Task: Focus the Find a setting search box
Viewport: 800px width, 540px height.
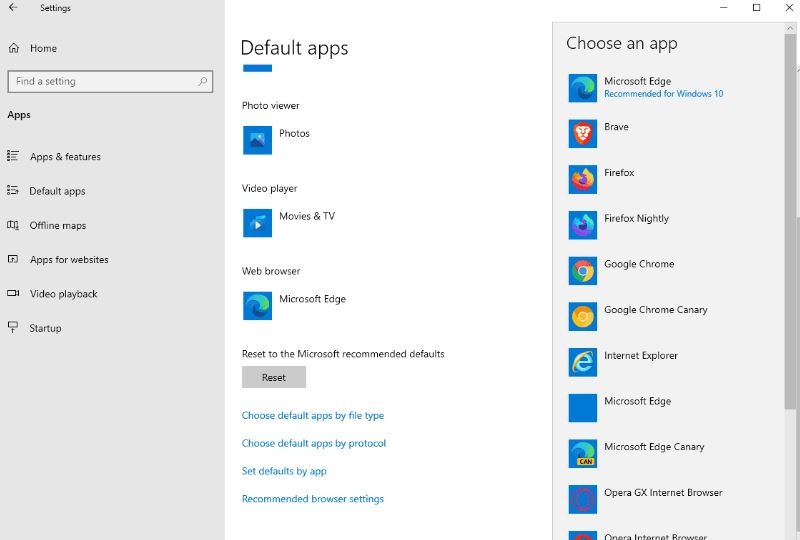Action: (x=110, y=82)
